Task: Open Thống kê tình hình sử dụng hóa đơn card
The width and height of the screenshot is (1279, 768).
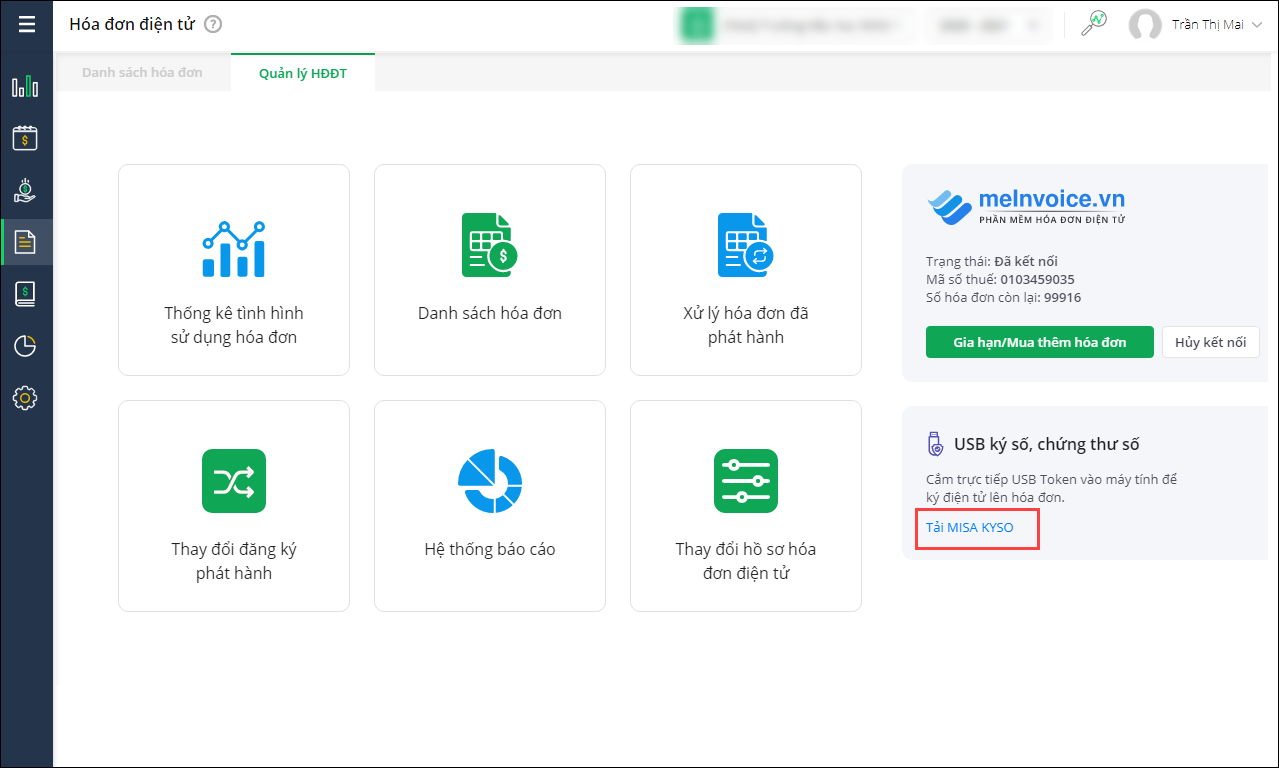Action: tap(234, 270)
